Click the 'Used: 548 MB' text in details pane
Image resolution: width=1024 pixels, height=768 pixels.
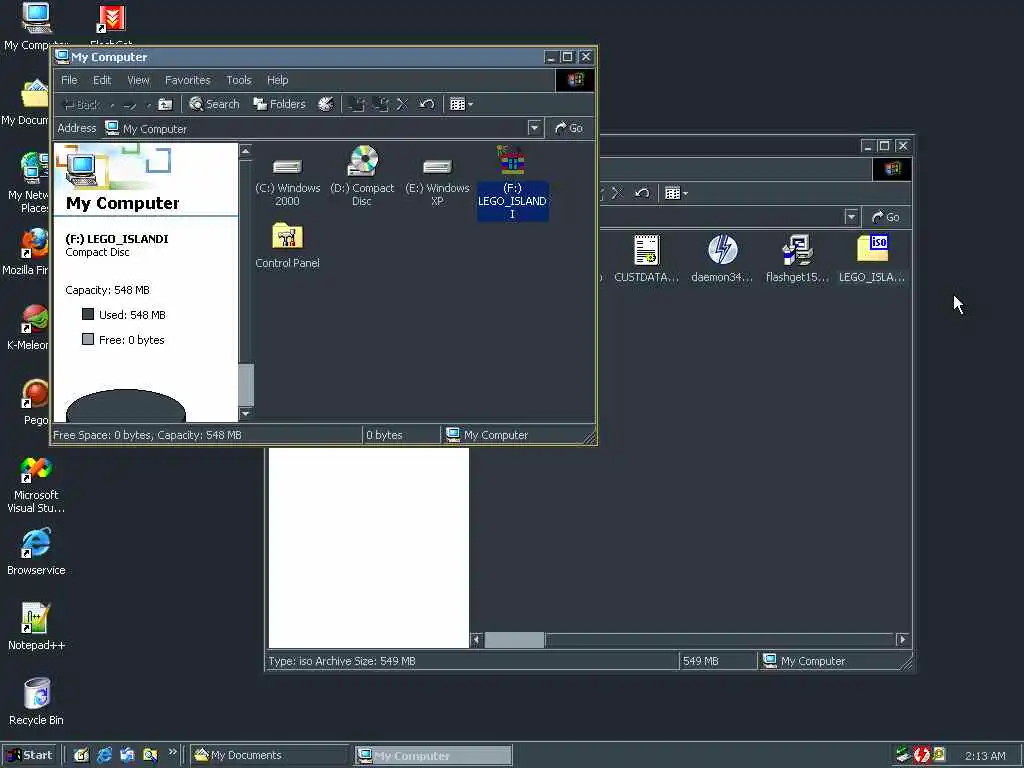132,315
